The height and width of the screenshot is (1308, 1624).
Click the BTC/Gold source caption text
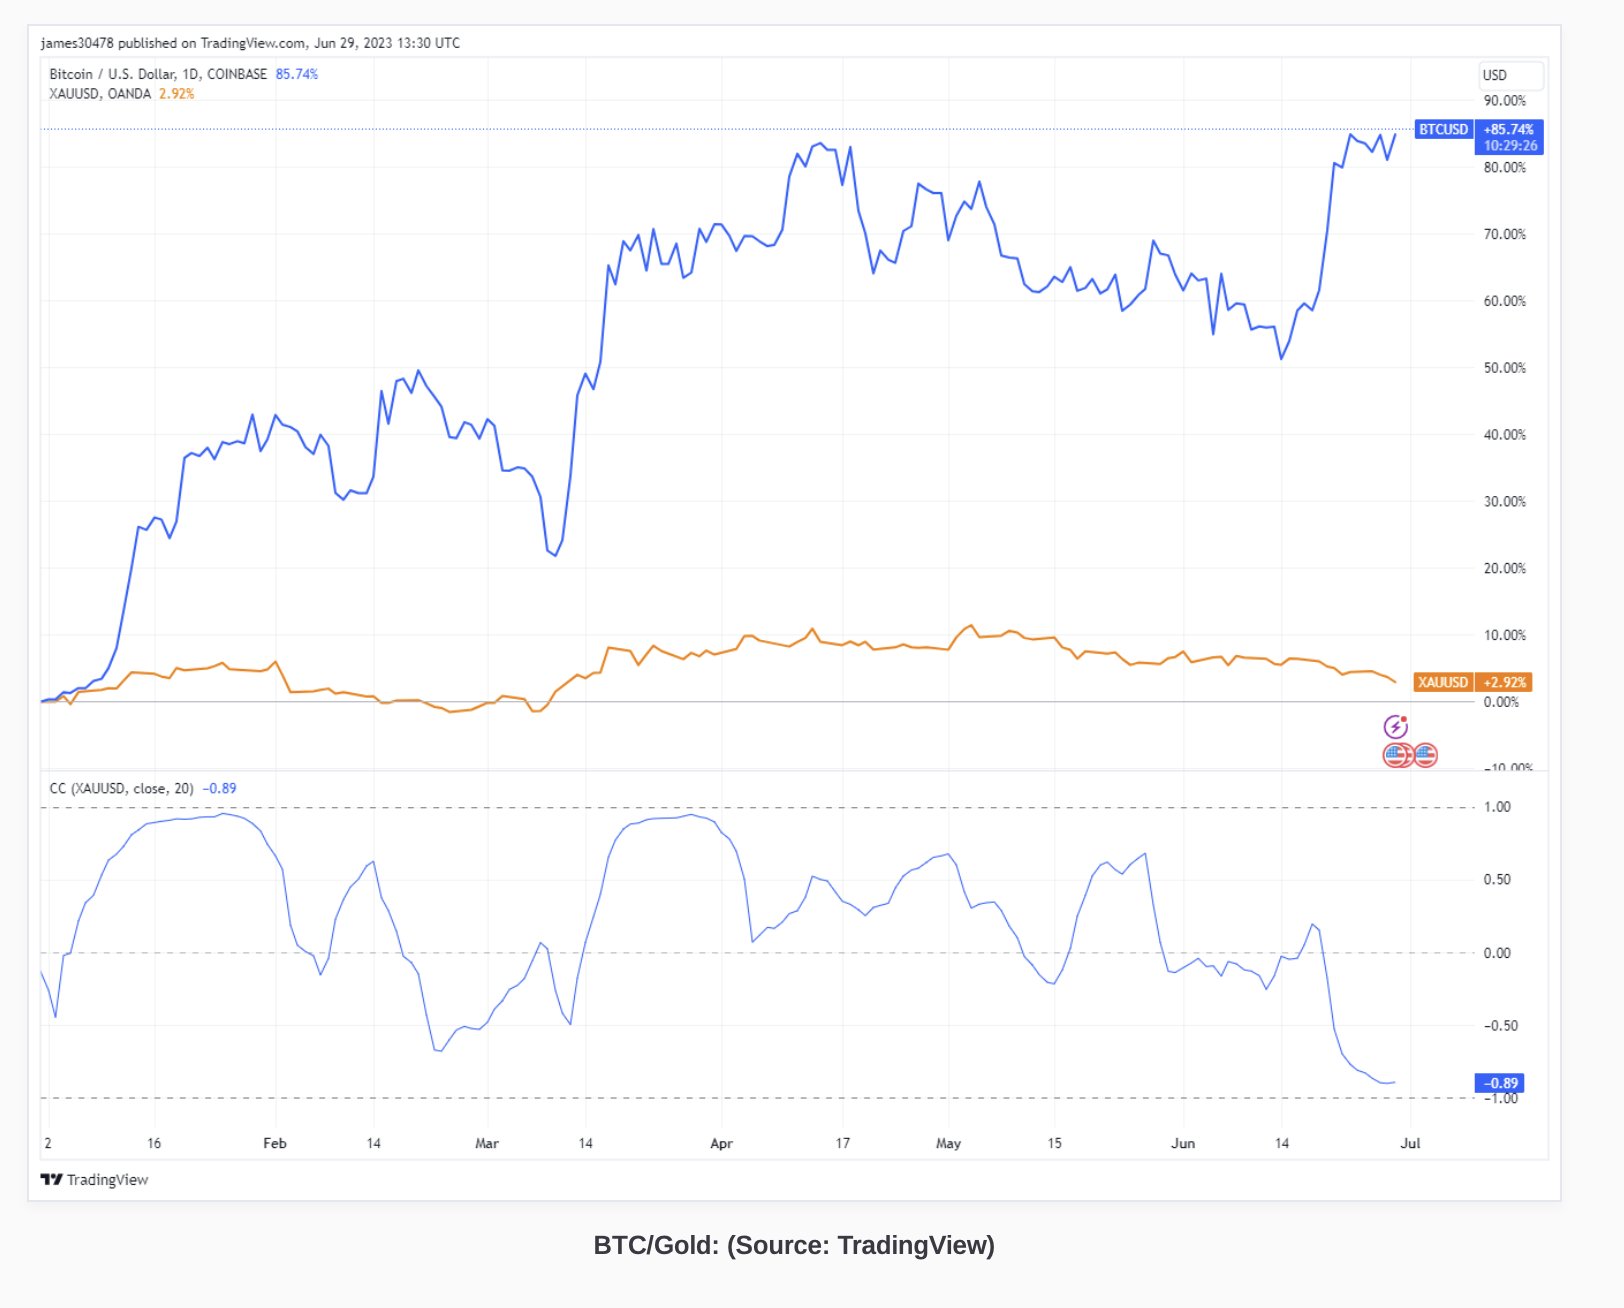coord(794,1245)
